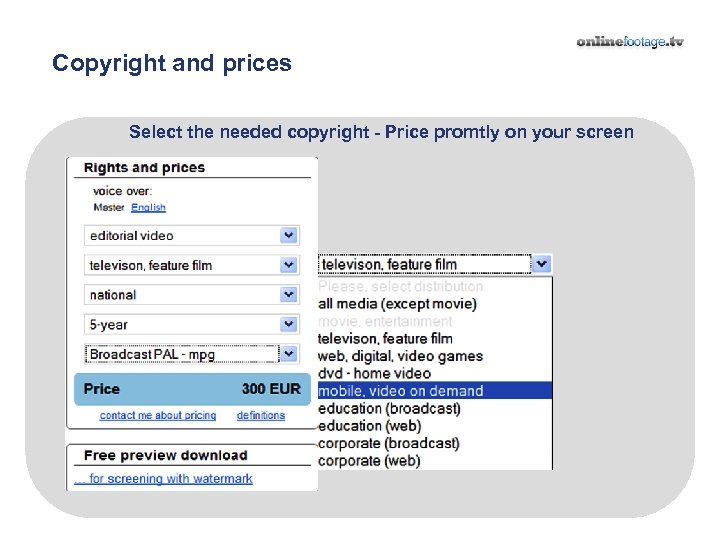Click the arrow of the expanded distribution dropdown
Viewport: 720px width, 540px height.
pos(541,265)
